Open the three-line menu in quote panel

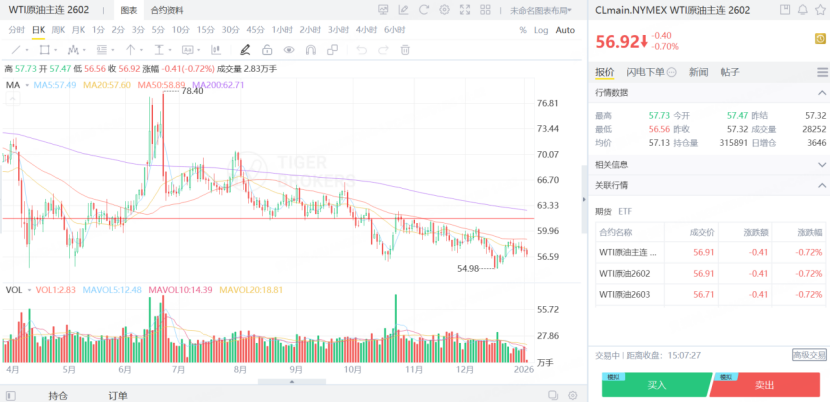pos(822,72)
